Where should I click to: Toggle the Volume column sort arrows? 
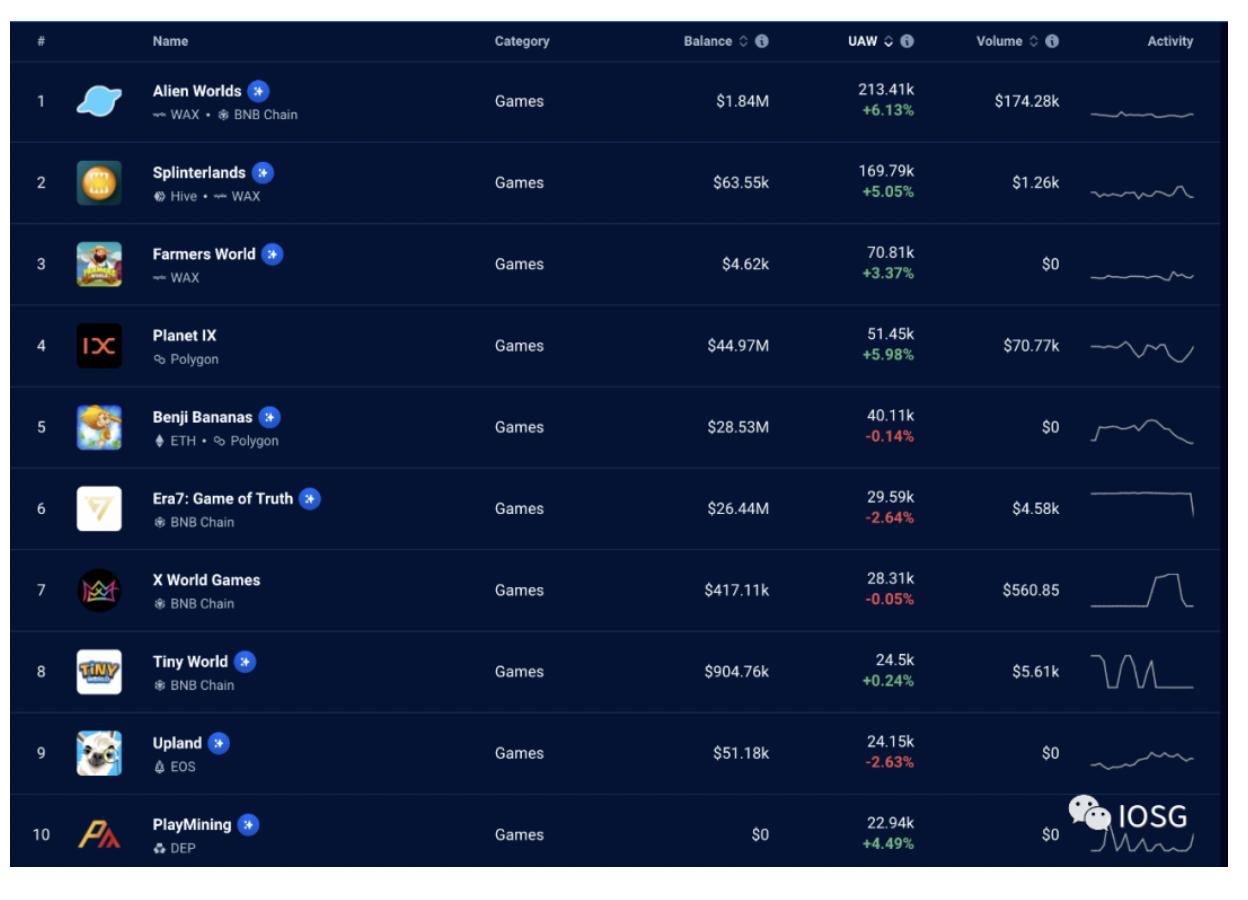tap(1033, 41)
